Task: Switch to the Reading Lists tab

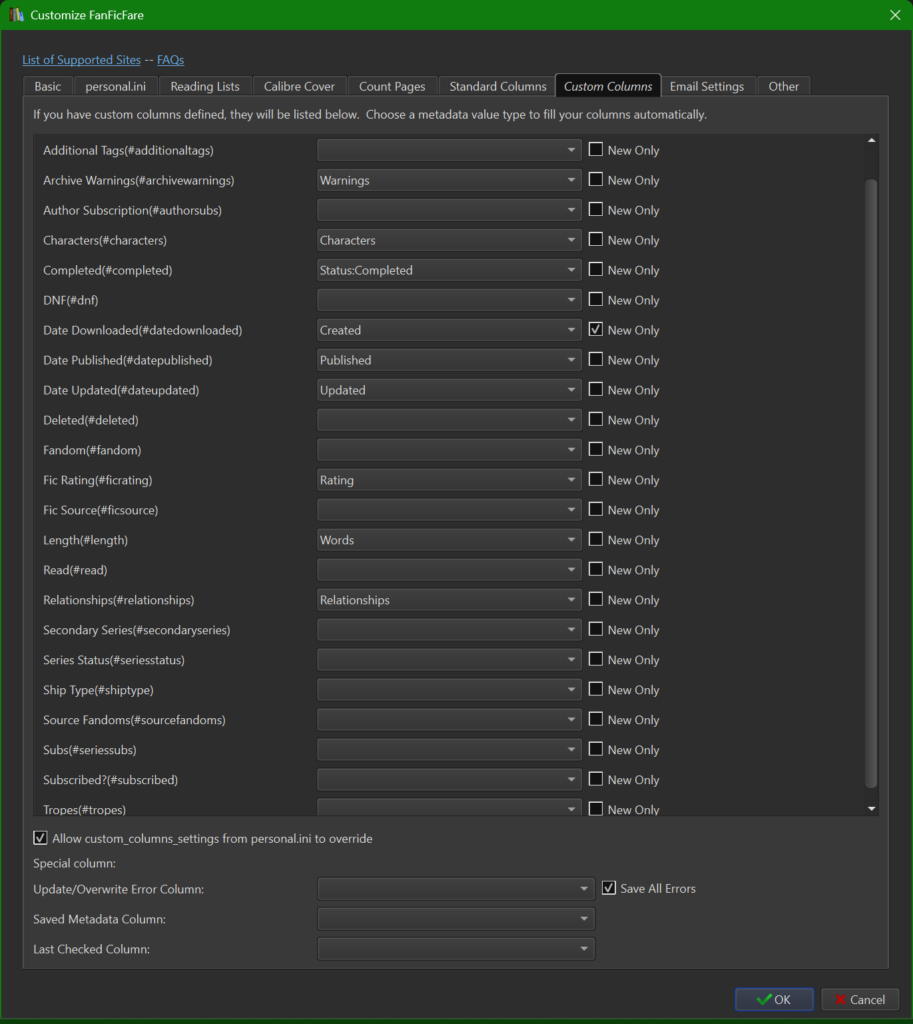Action: pyautogui.click(x=205, y=86)
